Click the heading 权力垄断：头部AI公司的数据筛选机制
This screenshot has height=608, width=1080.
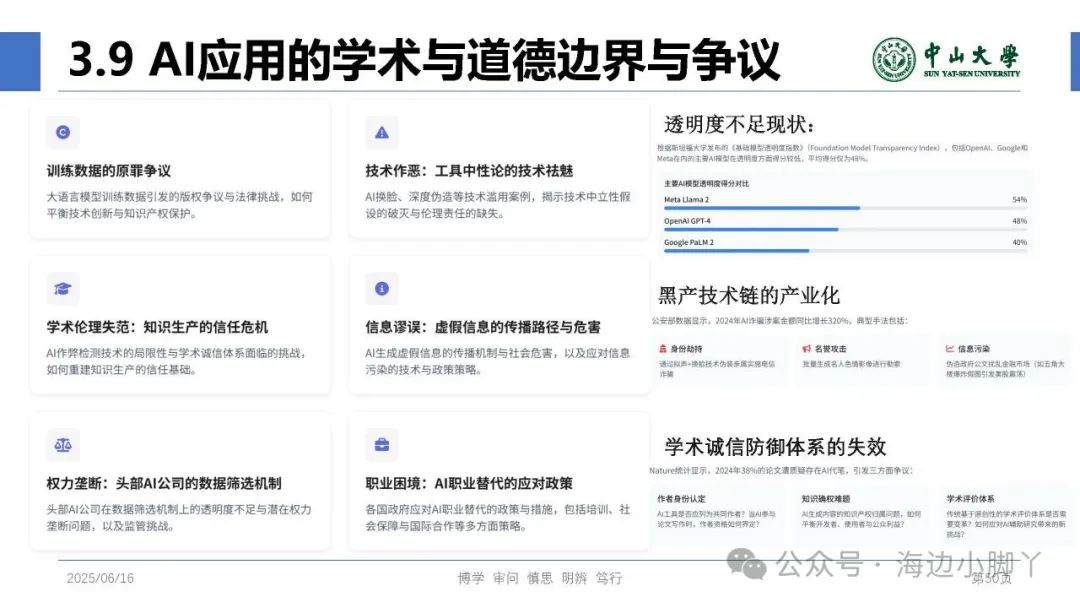coord(164,483)
